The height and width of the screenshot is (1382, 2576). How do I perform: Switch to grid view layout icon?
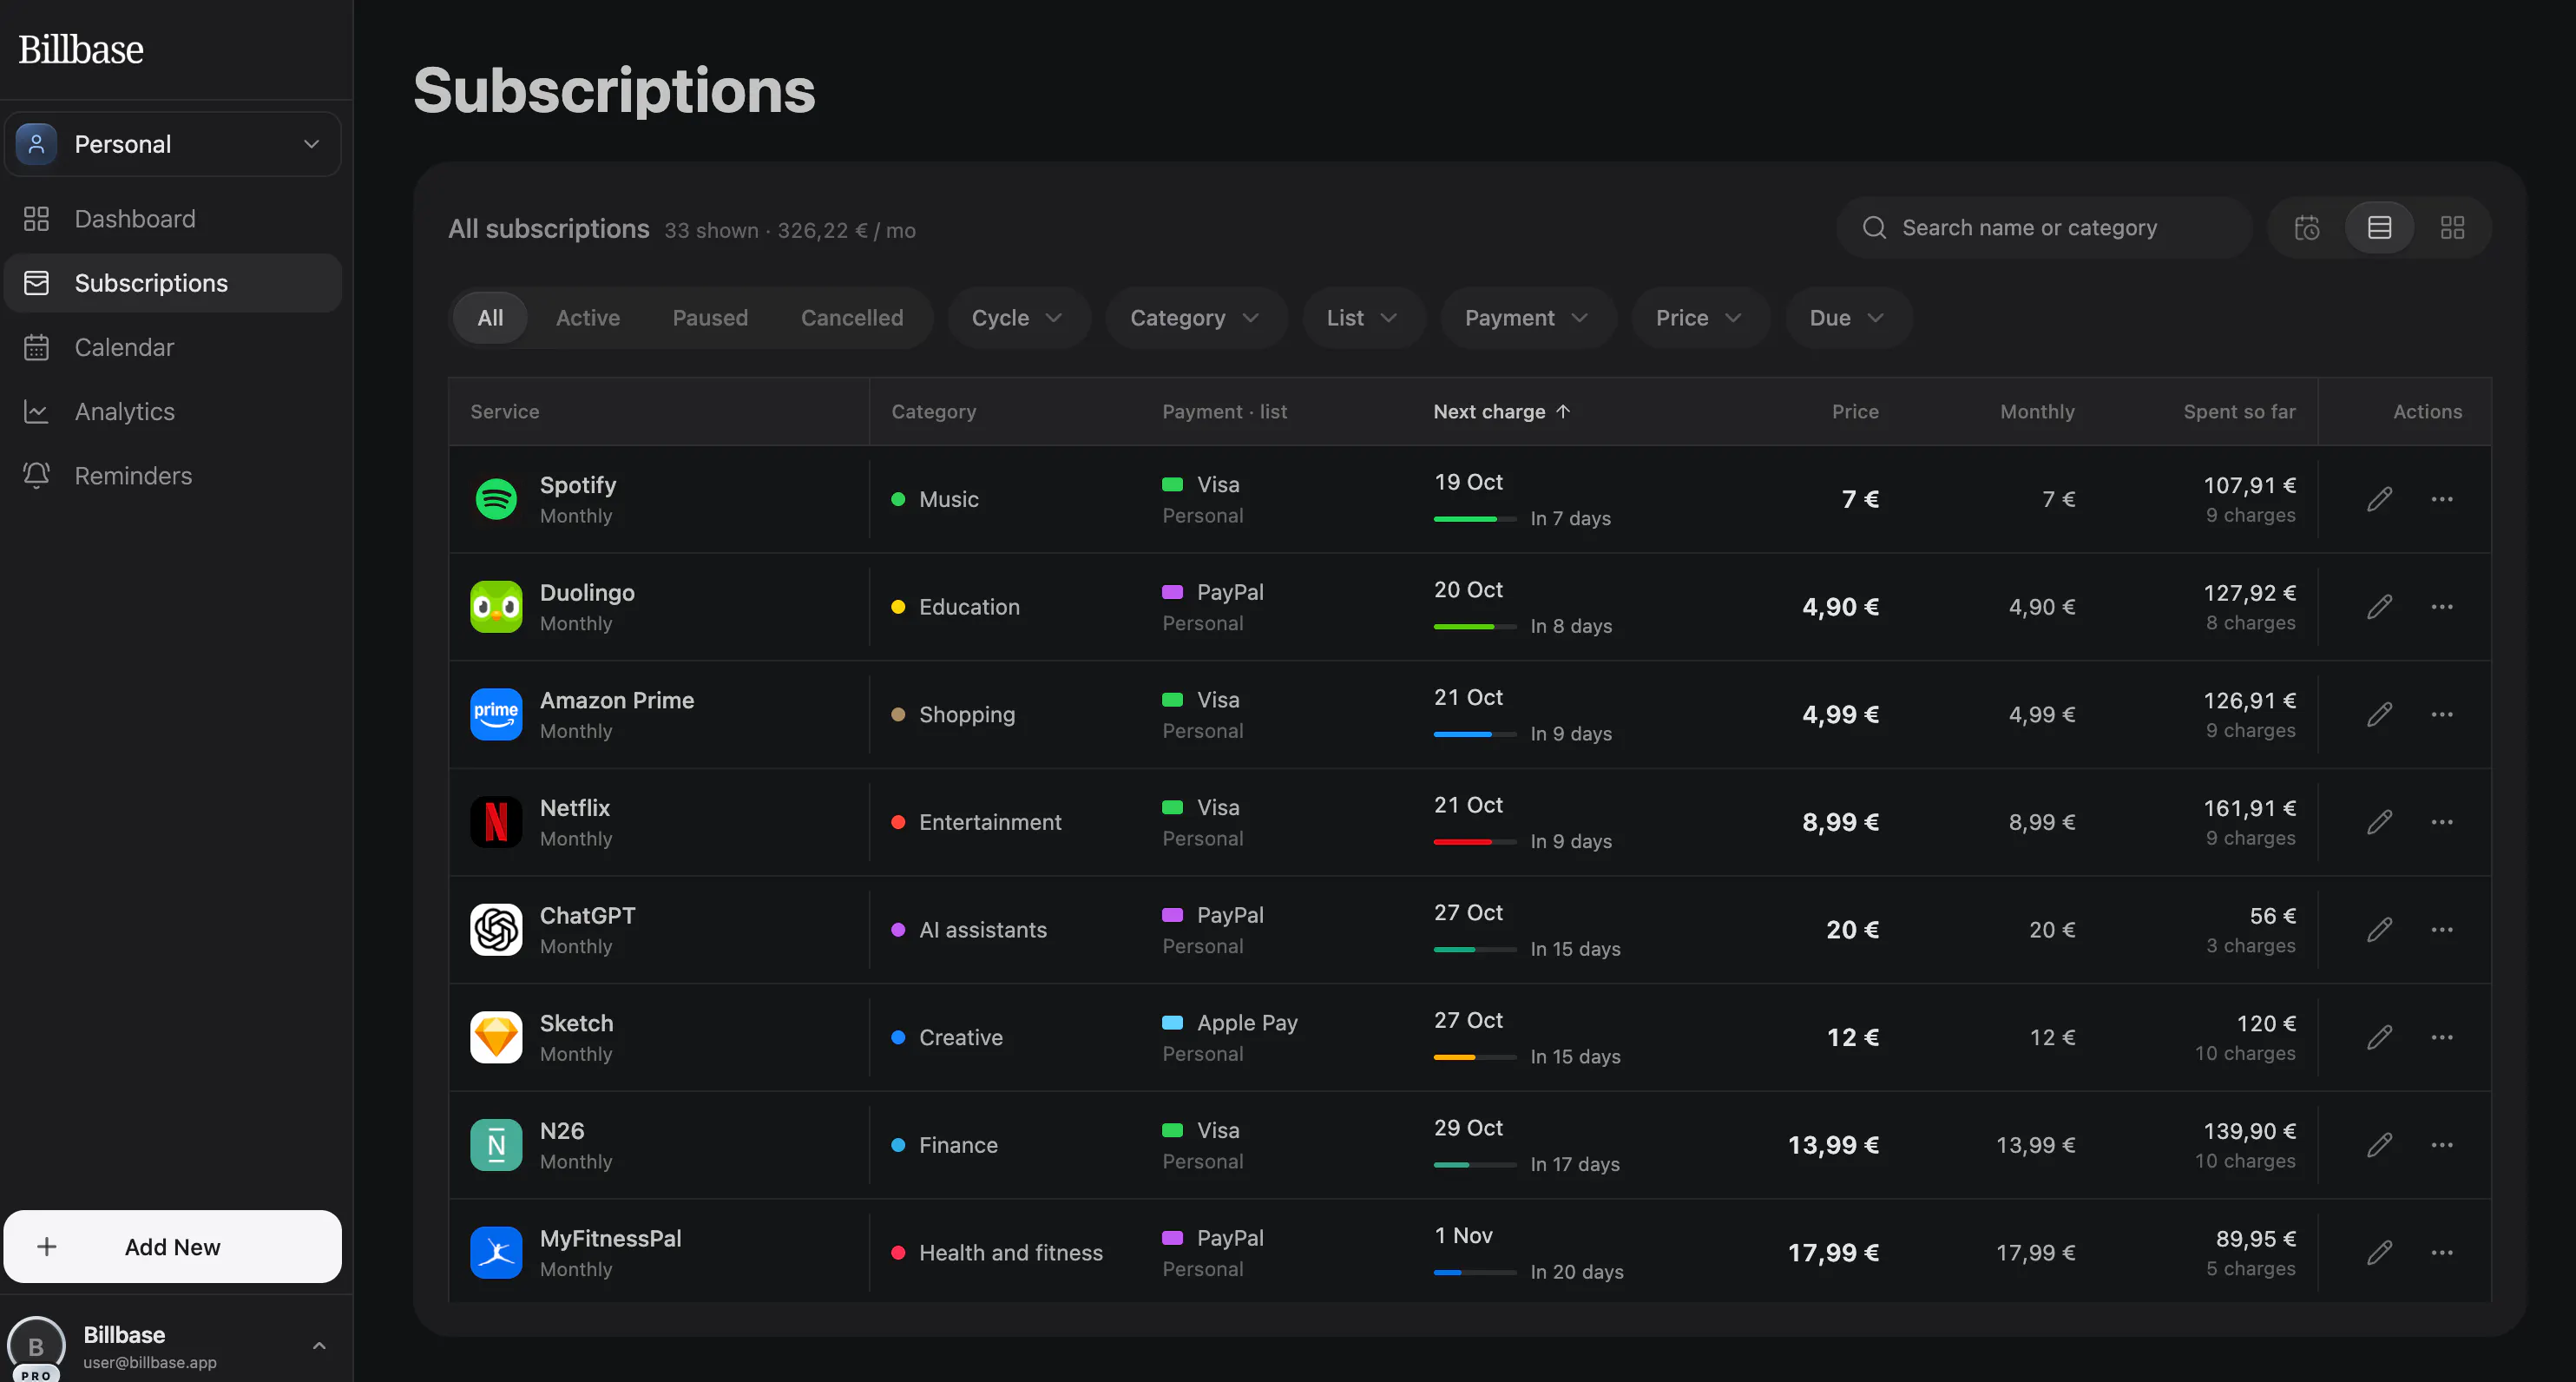(2452, 228)
